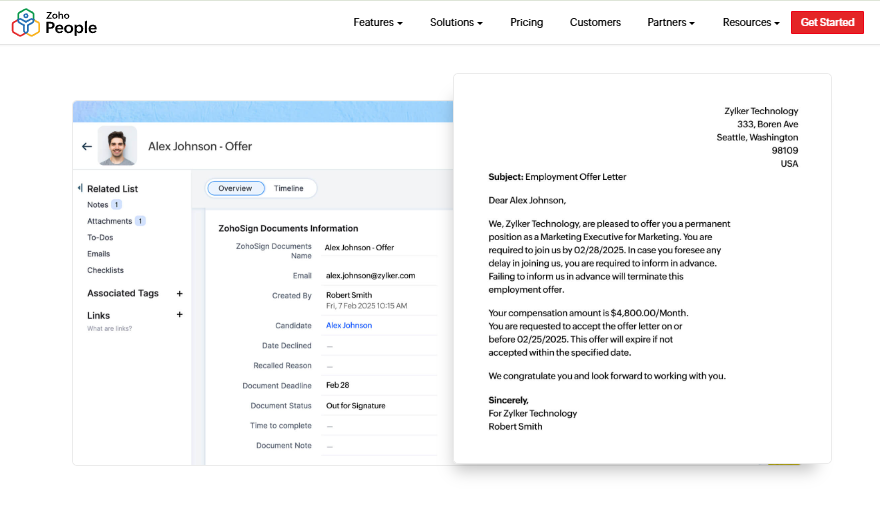Click the Notes count badge
Screen dimensions: 880x521
[x=116, y=205]
